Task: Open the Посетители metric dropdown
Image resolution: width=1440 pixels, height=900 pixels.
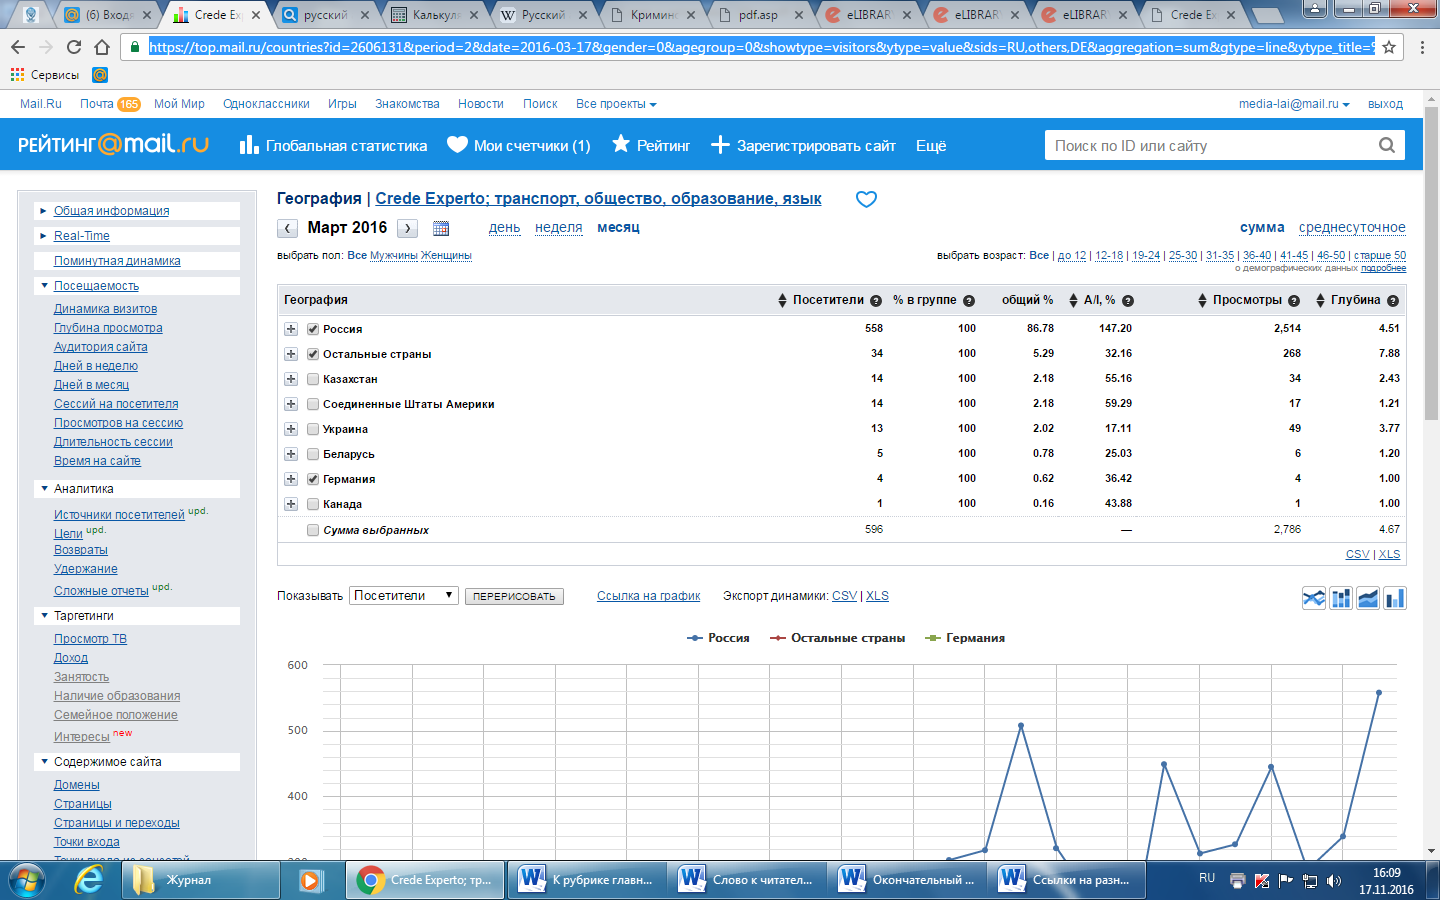Action: pos(404,595)
